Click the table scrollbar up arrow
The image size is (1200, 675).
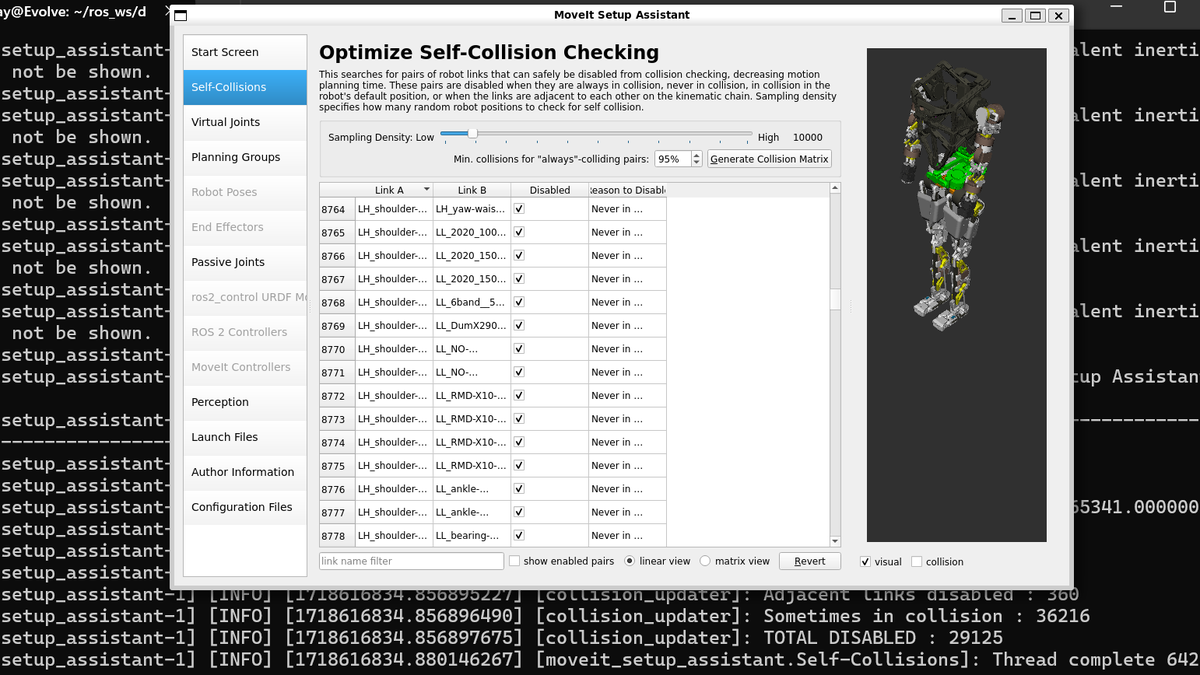[x=835, y=188]
